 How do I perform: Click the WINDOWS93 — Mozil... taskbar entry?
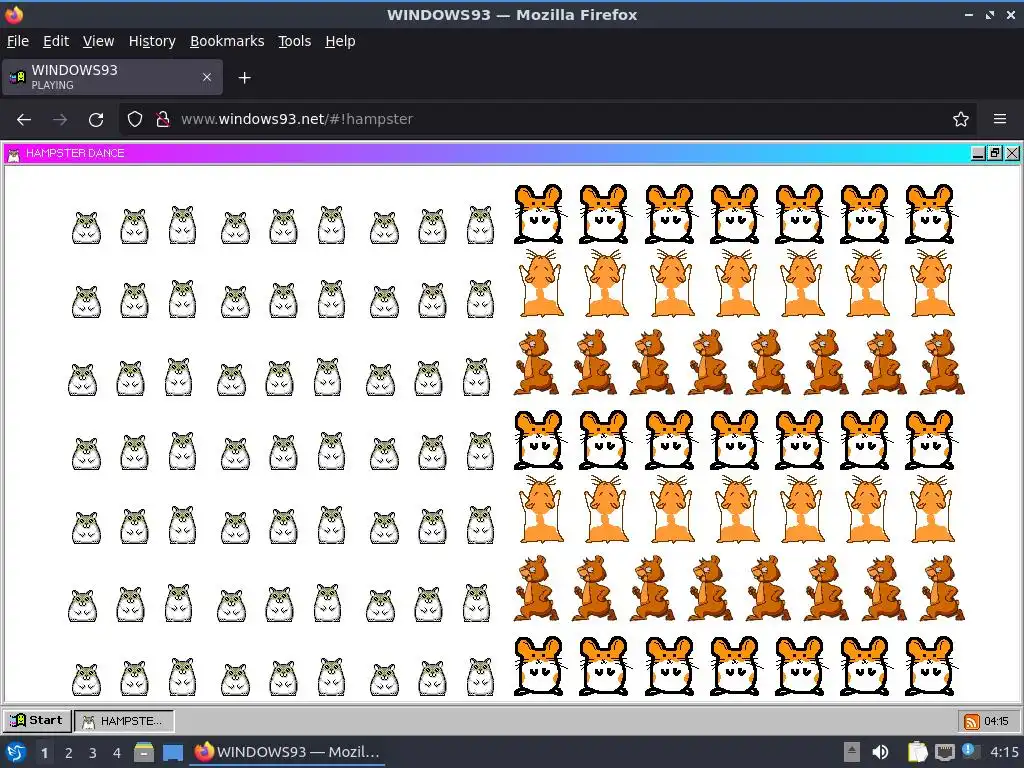[287, 752]
